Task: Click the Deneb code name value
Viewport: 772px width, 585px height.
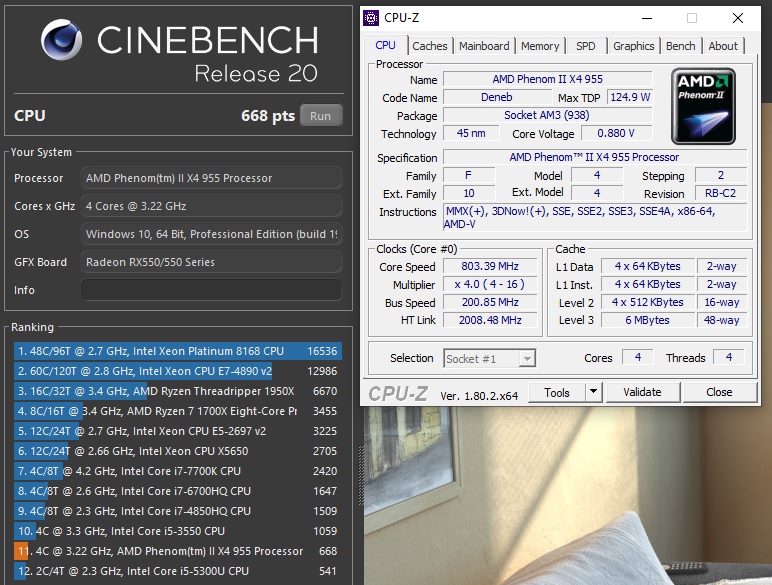Action: tap(496, 97)
